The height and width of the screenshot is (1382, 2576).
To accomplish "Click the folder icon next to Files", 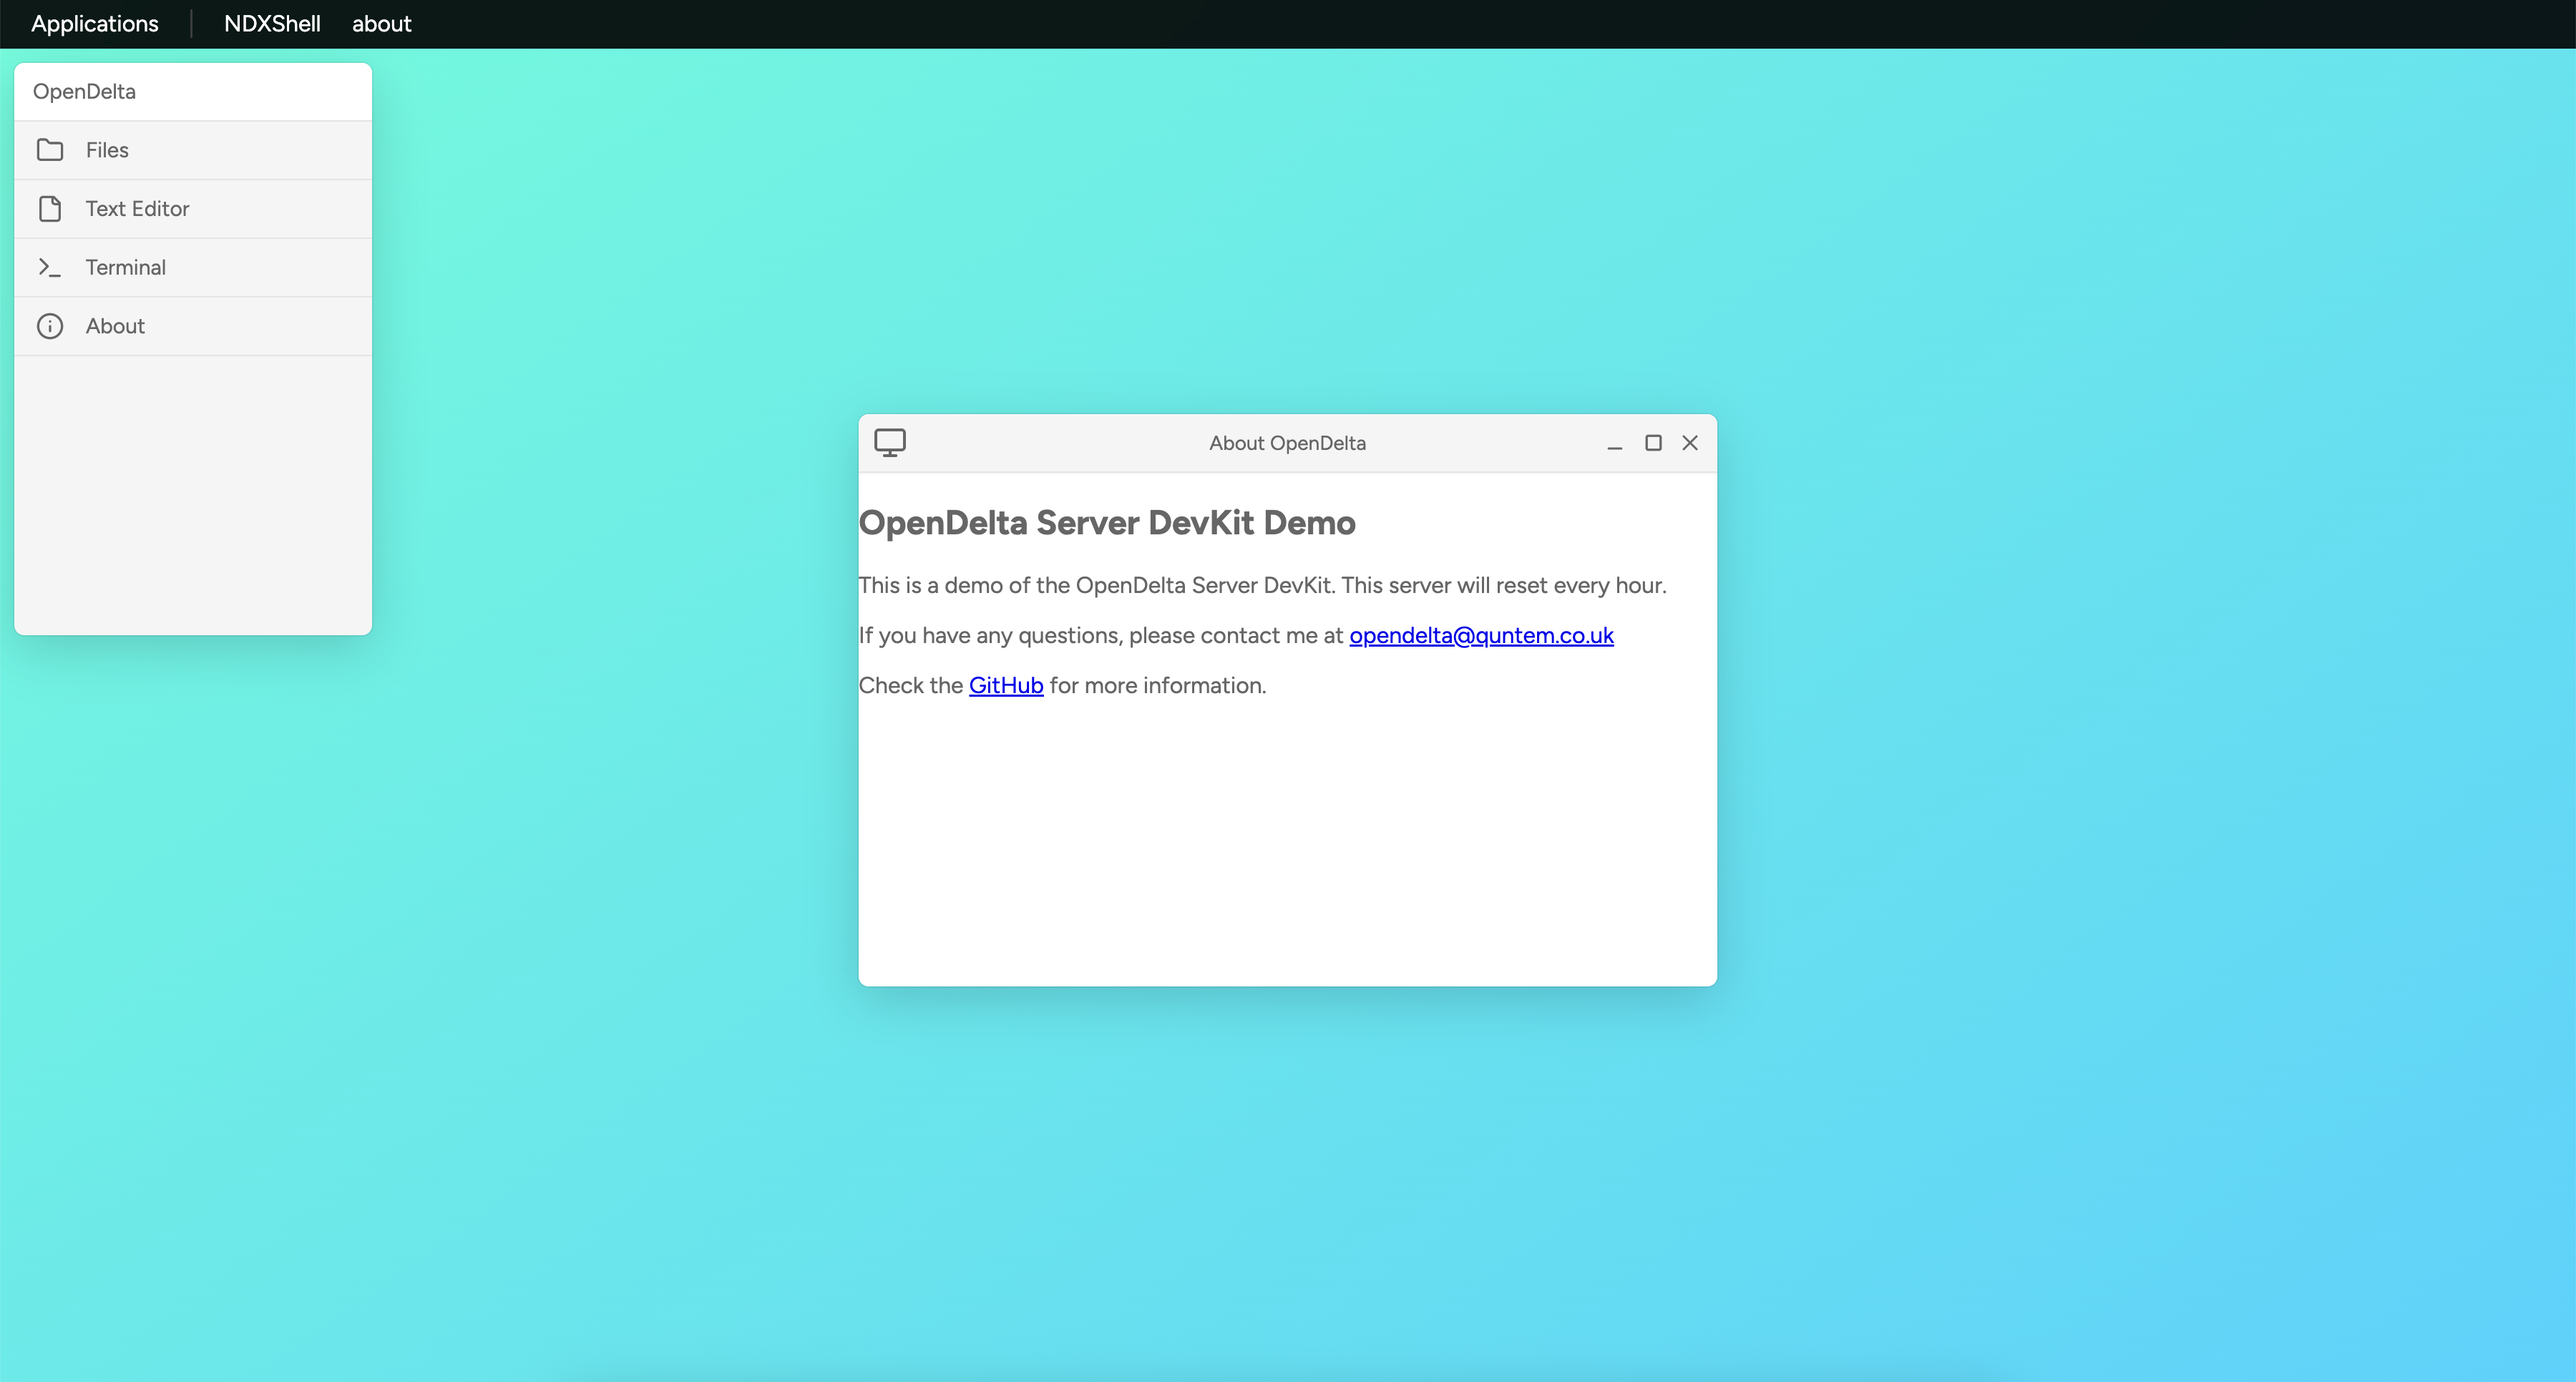I will 50,150.
